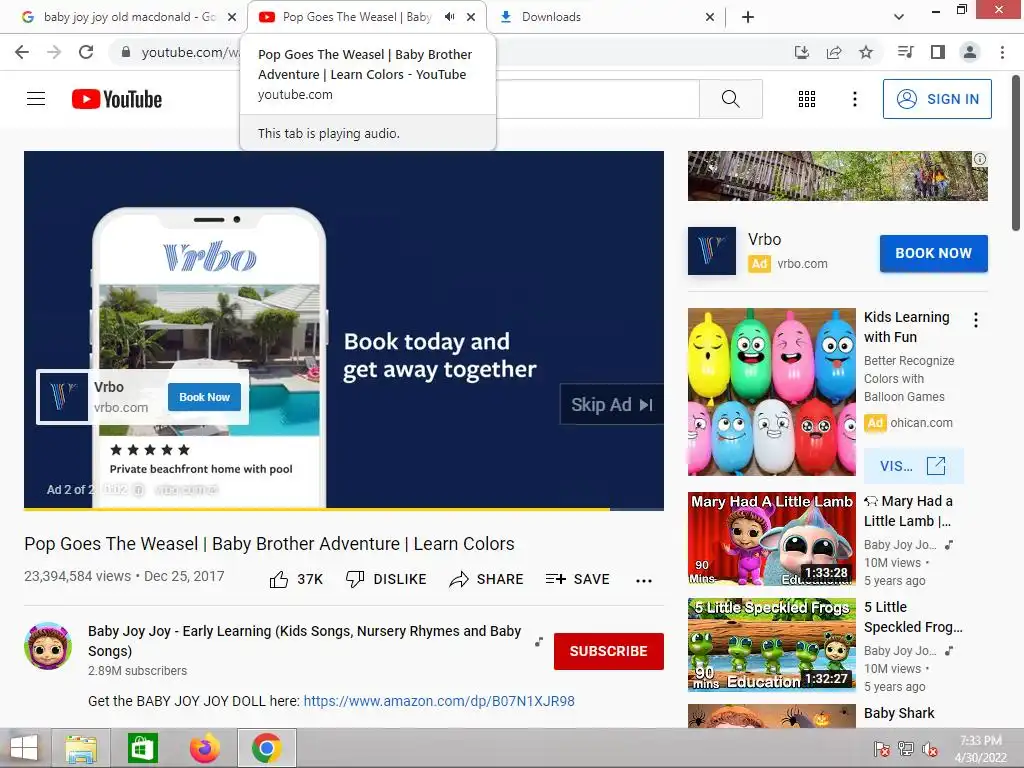
Task: Click the page vertical scrollbar
Action: point(1016,153)
